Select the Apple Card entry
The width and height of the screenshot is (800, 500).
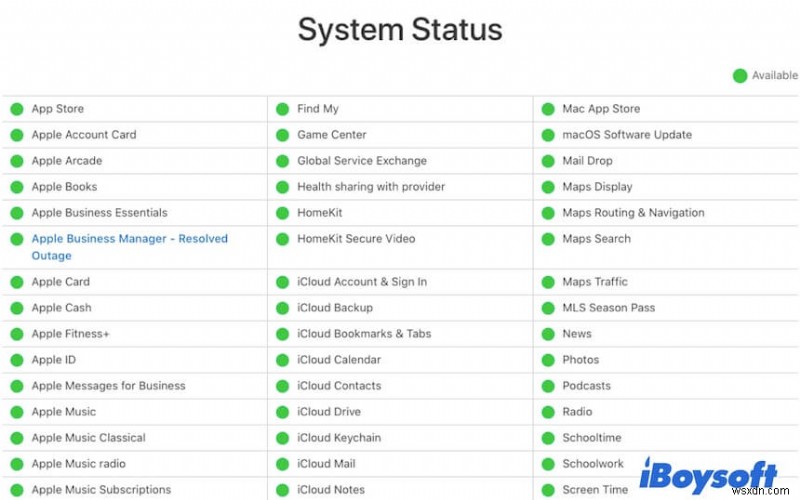click(x=61, y=282)
